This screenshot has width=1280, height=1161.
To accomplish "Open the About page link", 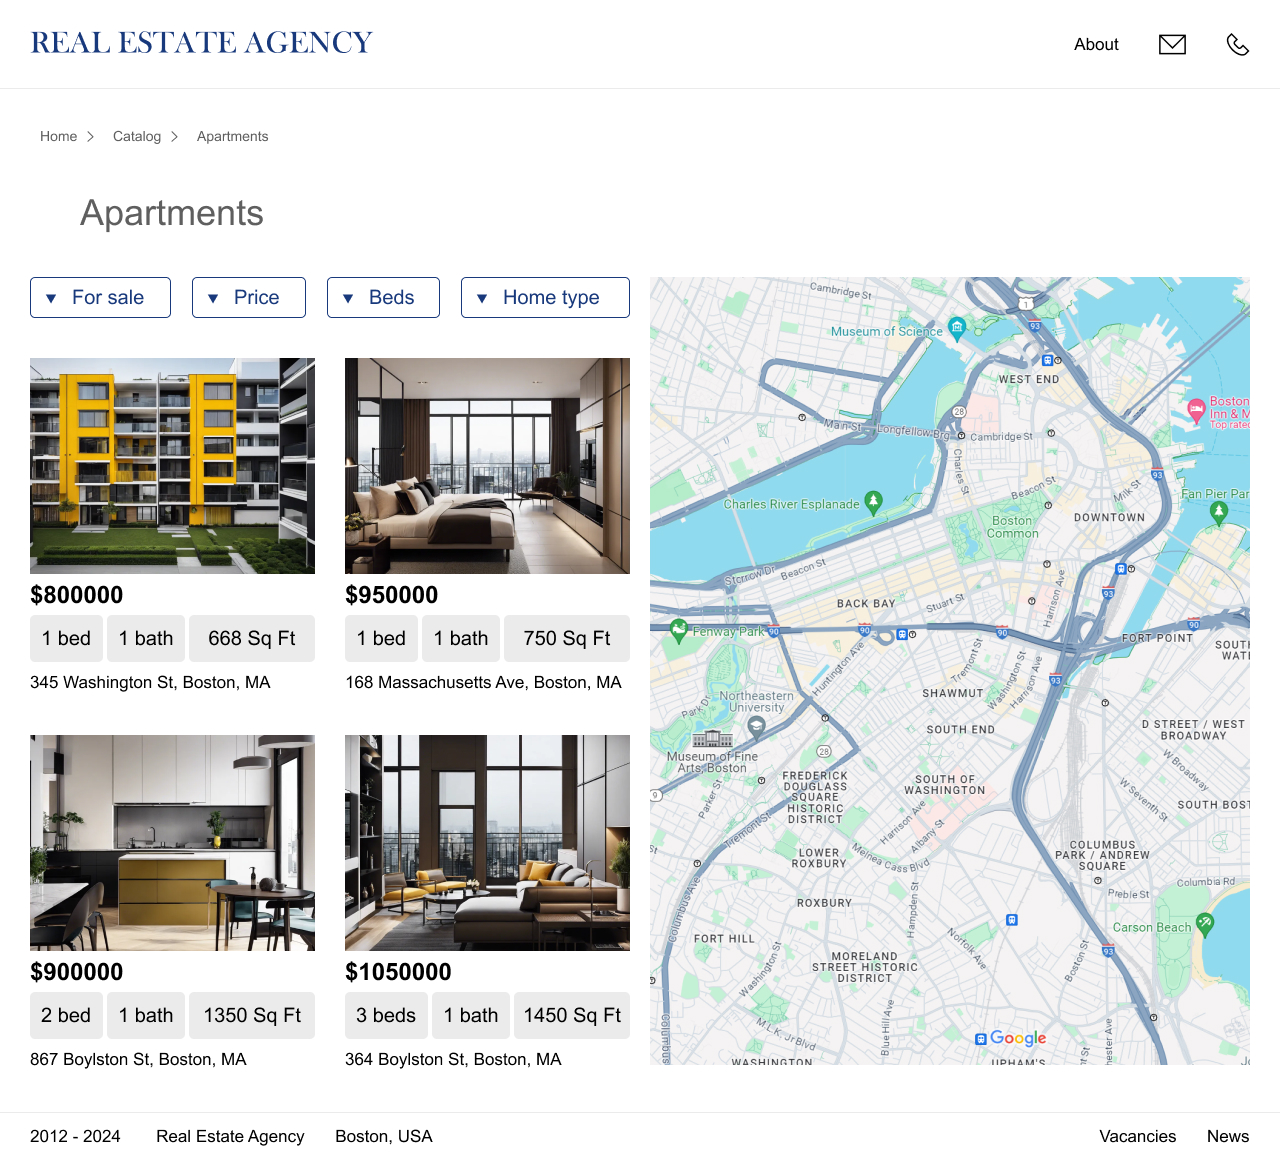I will tap(1096, 44).
